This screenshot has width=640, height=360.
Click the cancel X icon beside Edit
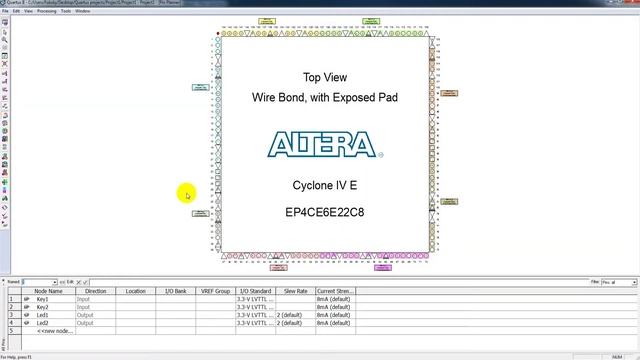click(x=78, y=282)
